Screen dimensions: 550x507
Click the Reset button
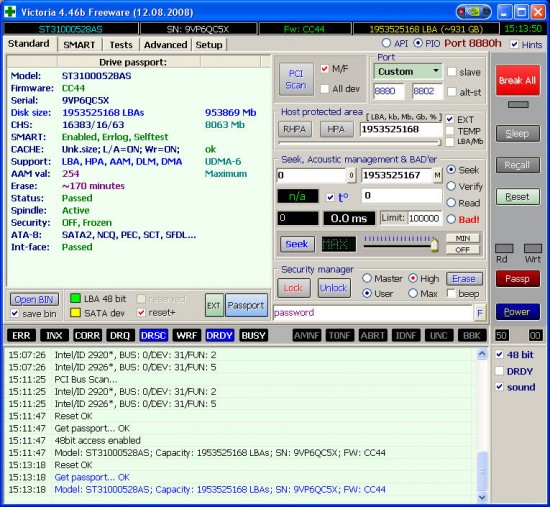(x=518, y=197)
